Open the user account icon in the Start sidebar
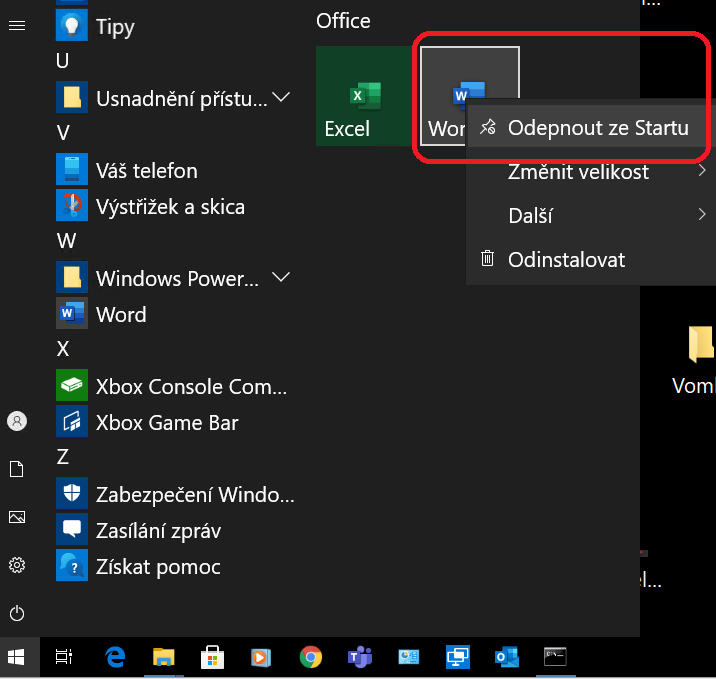716x679 pixels. click(x=17, y=421)
